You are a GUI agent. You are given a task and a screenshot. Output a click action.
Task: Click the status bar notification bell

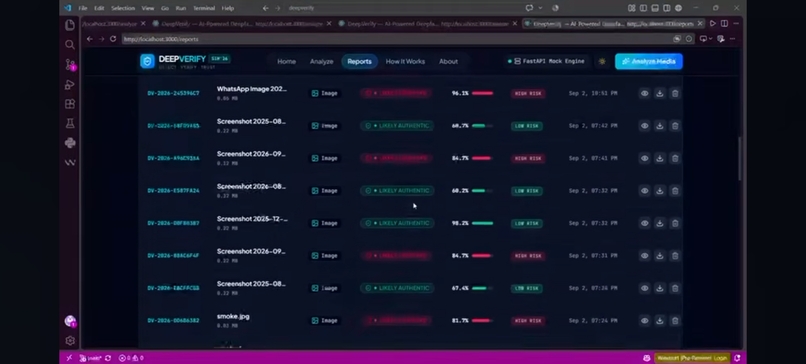(737, 358)
